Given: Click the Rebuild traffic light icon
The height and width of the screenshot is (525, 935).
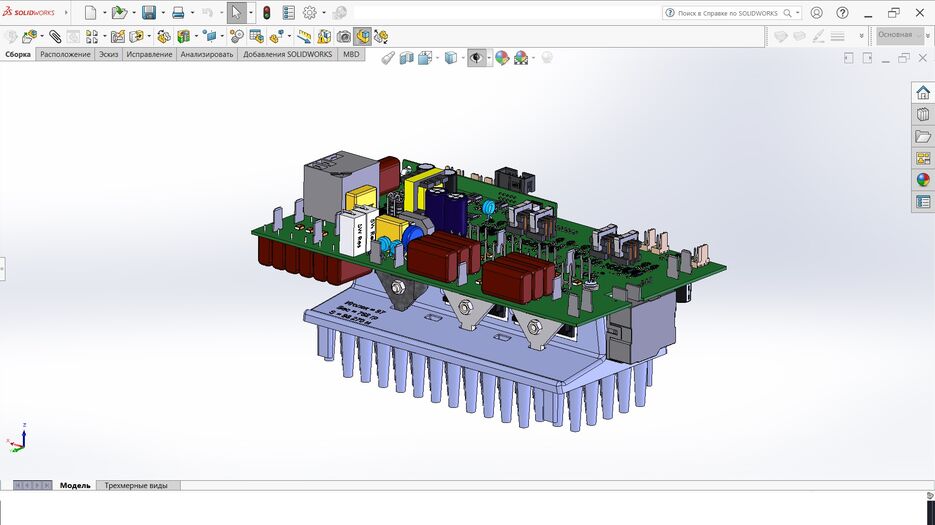Looking at the screenshot, I should tap(266, 13).
